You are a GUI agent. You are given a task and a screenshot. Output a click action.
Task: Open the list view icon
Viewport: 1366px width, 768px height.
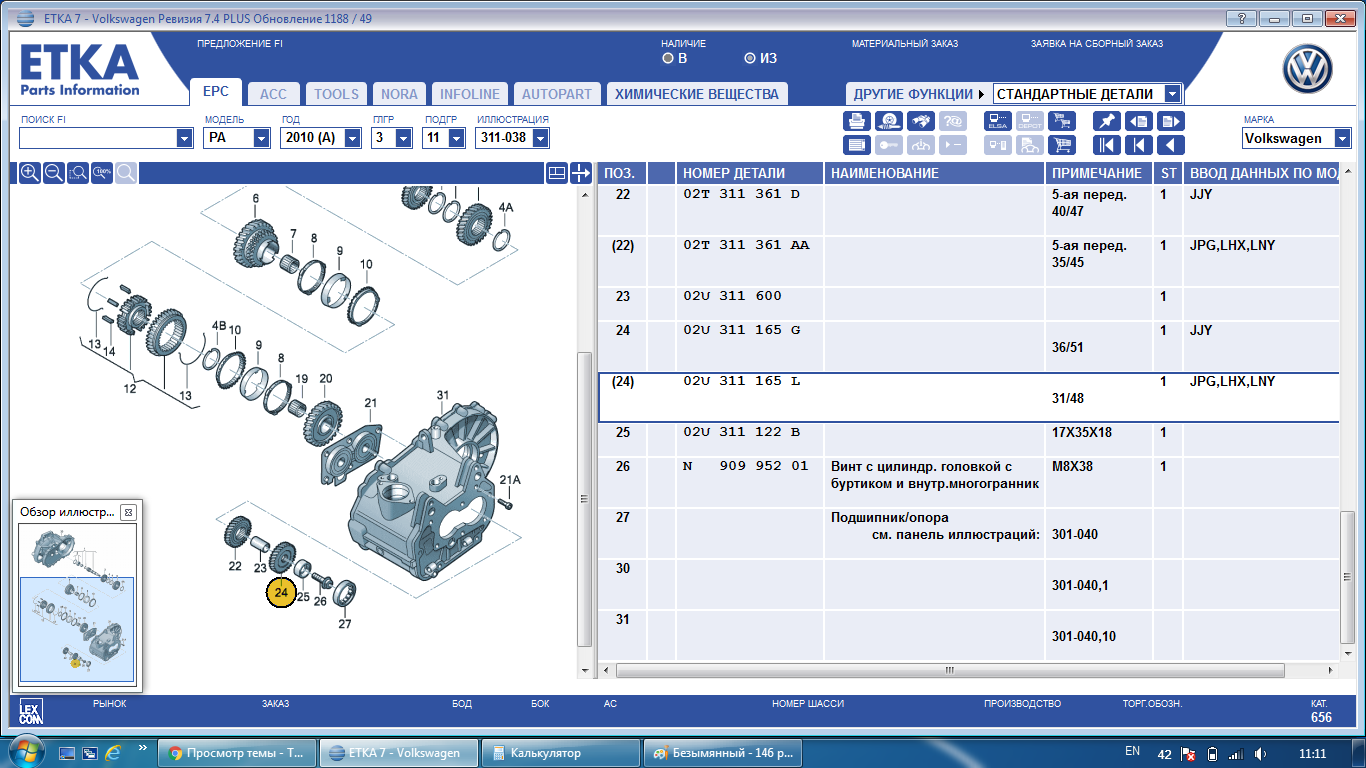coord(857,145)
